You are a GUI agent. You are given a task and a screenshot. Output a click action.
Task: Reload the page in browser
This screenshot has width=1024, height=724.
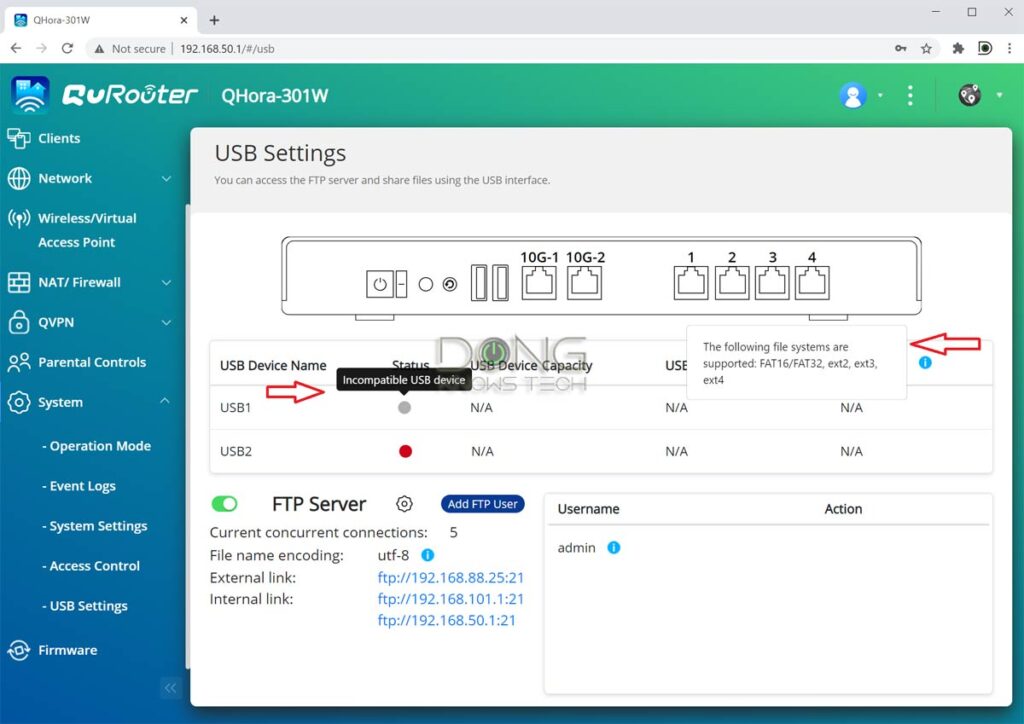(67, 48)
